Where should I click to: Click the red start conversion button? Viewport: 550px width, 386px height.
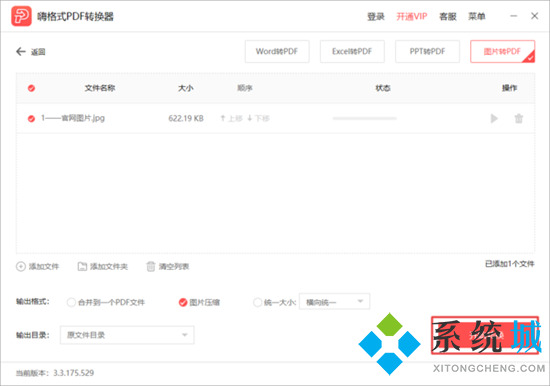pos(485,335)
